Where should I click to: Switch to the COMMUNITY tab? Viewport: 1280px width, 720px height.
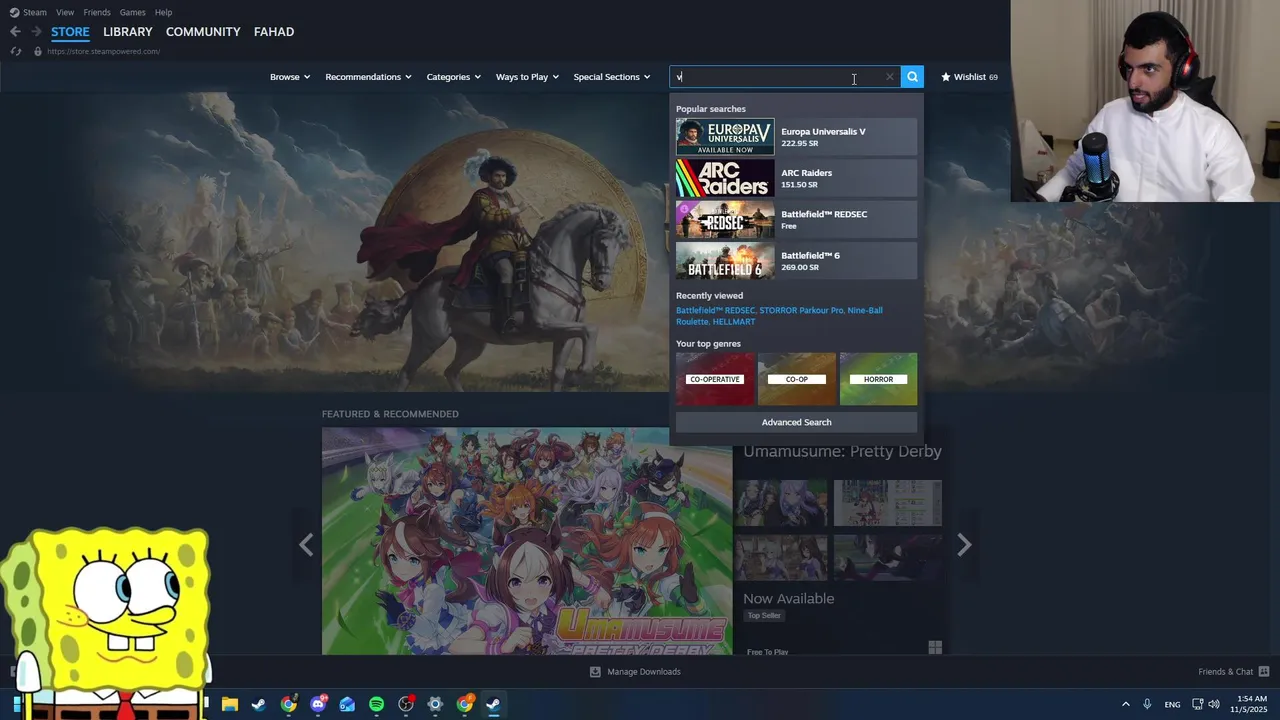(x=203, y=32)
